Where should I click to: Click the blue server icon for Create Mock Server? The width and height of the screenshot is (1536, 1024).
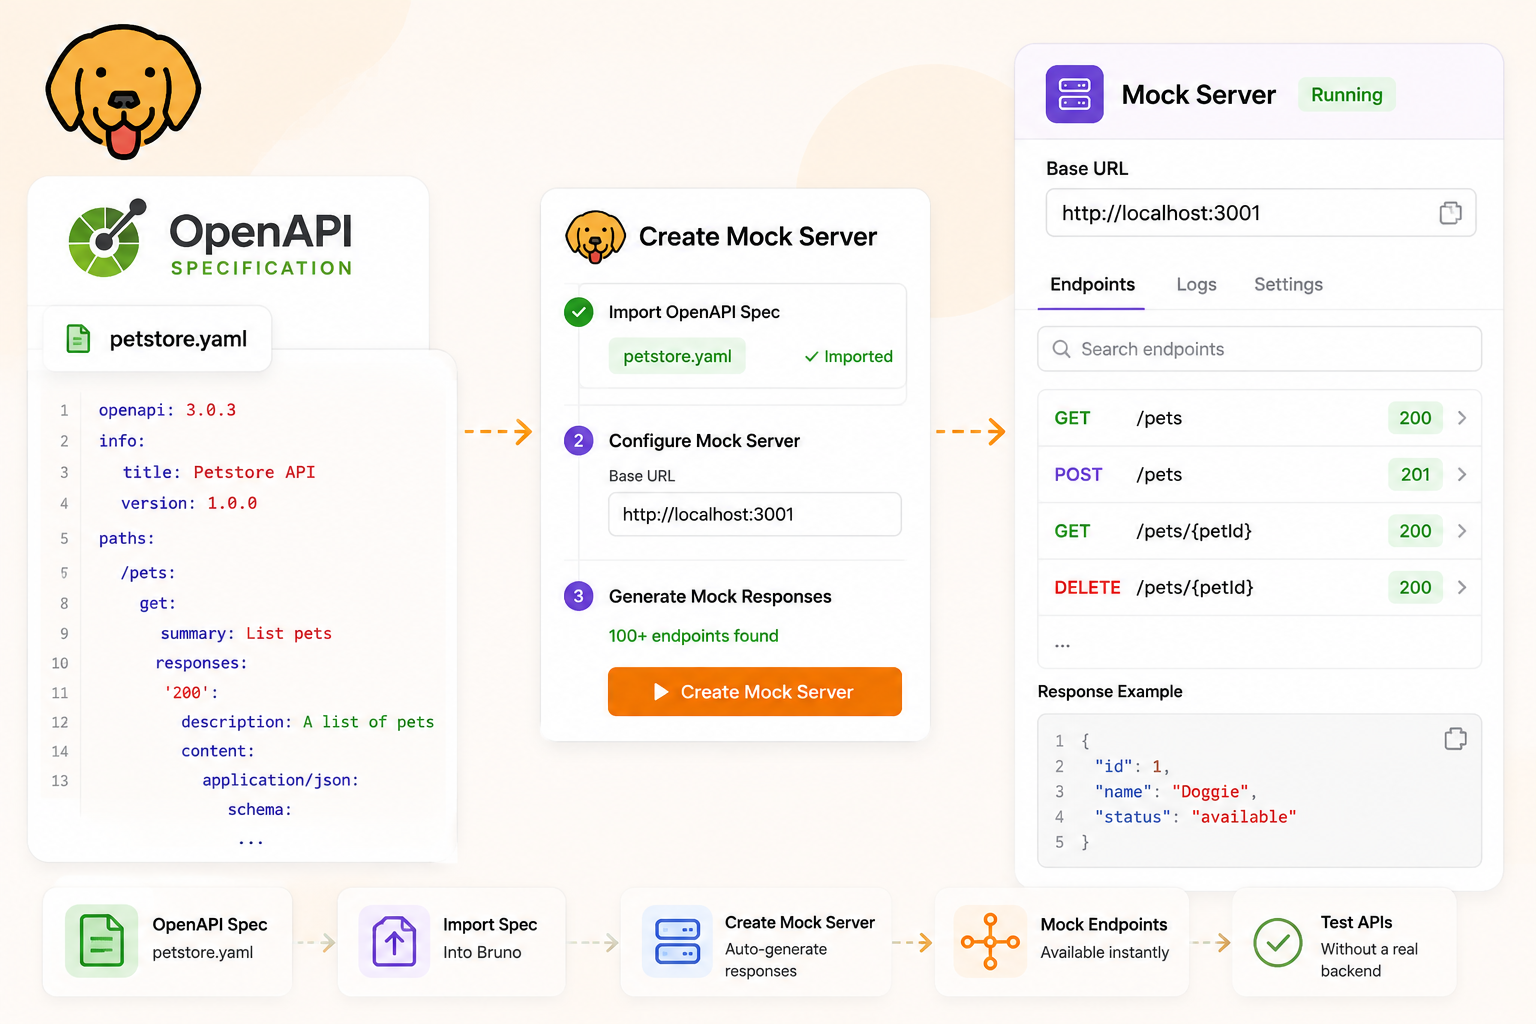pos(677,941)
